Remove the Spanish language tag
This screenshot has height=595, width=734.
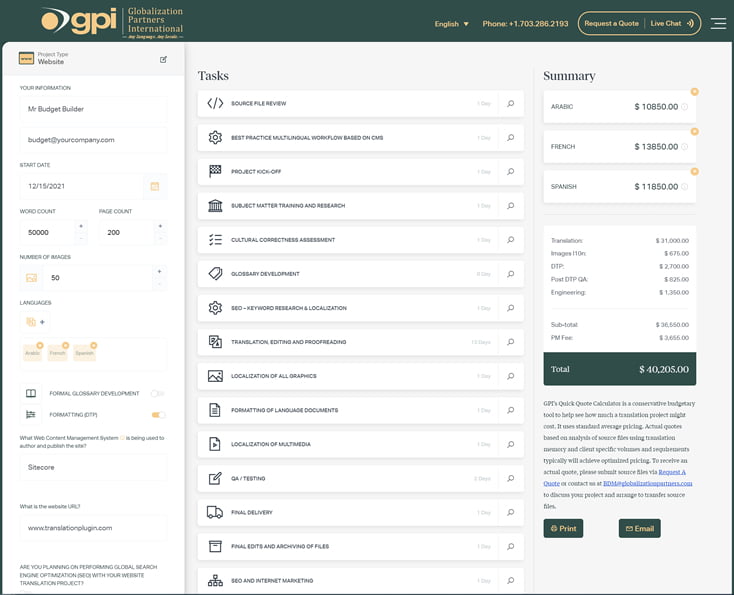point(94,345)
